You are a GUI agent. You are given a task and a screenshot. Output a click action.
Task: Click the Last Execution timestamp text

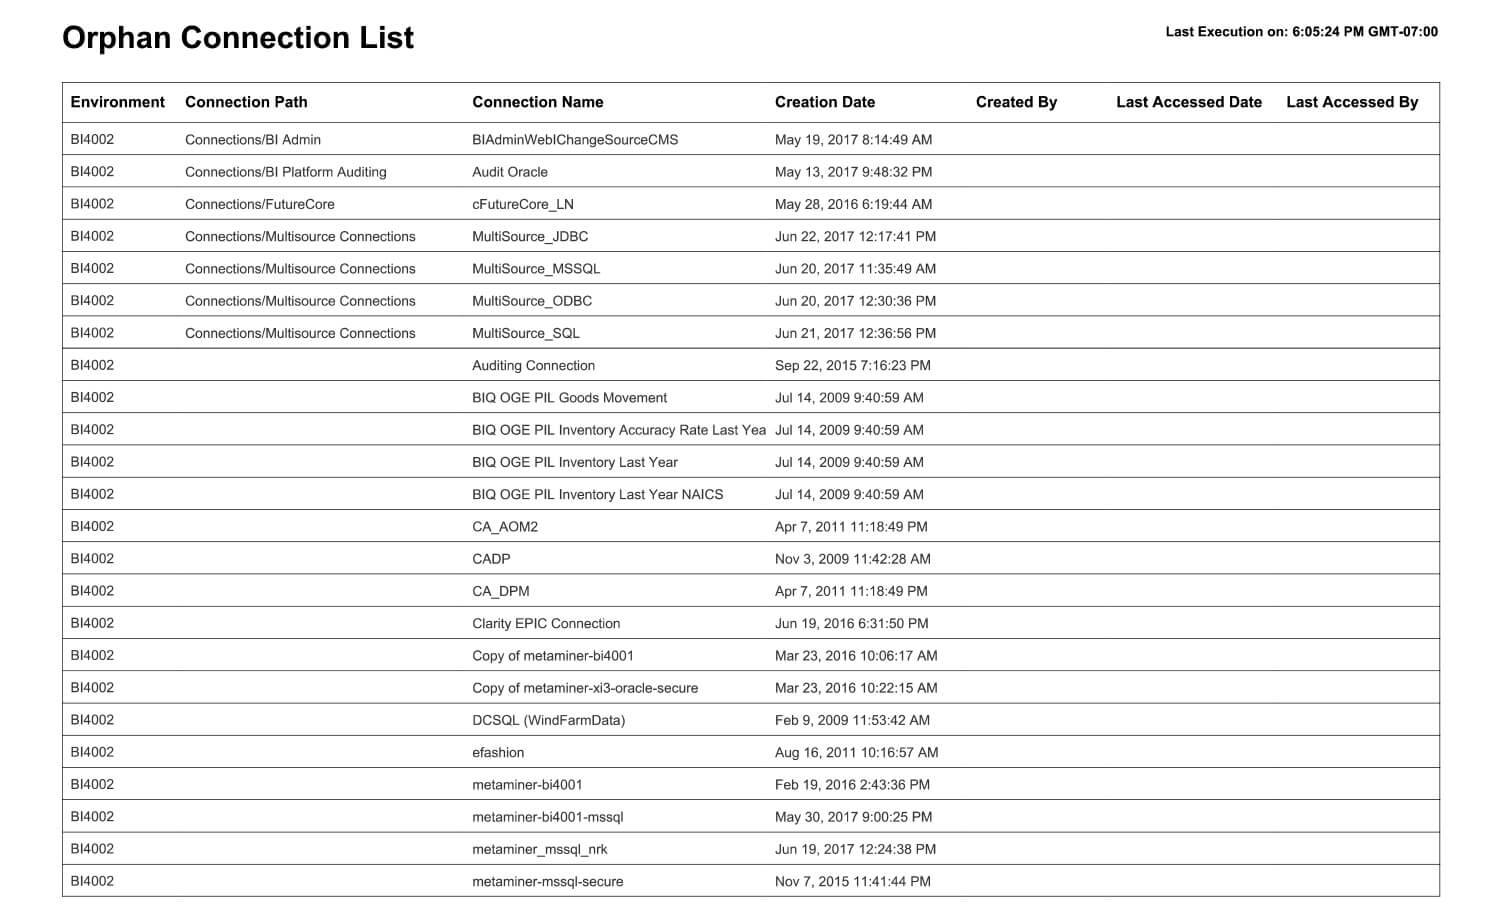click(x=1301, y=32)
